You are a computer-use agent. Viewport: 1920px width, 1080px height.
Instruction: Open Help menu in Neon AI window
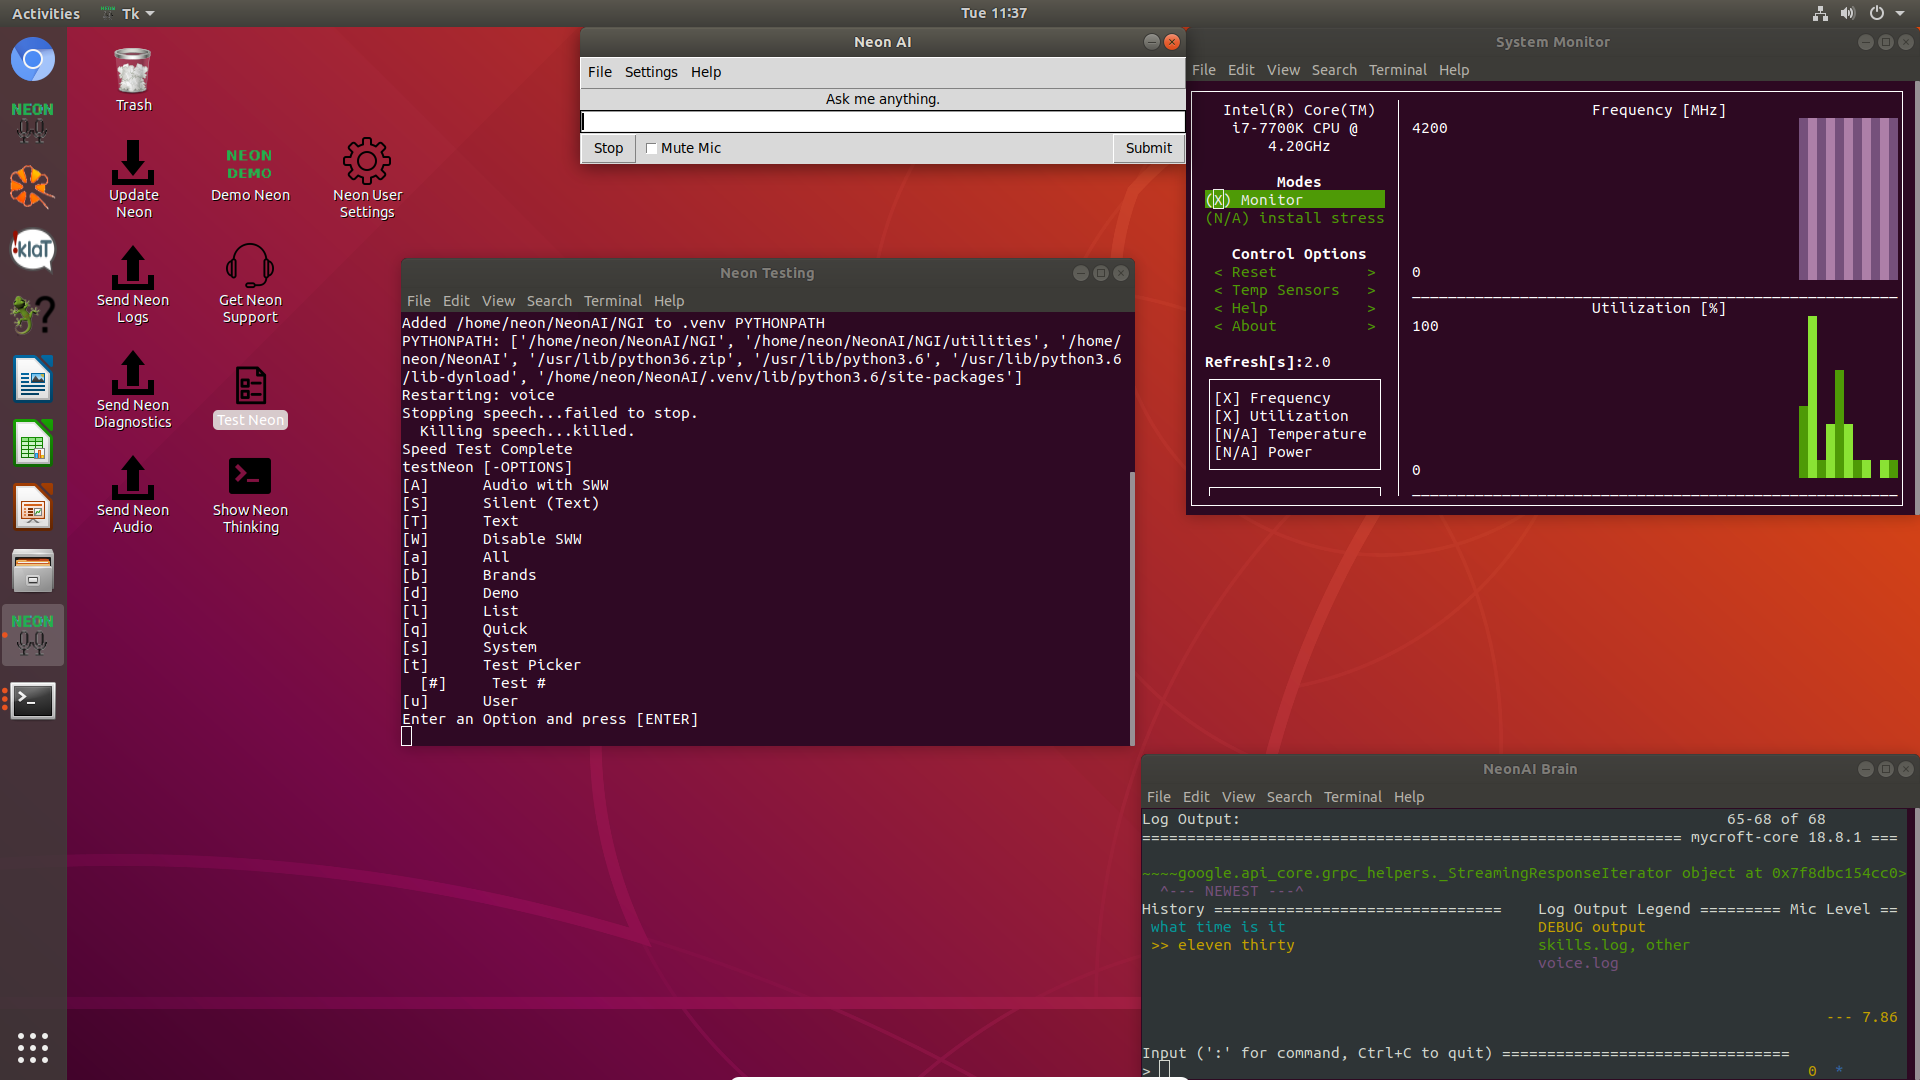706,72
